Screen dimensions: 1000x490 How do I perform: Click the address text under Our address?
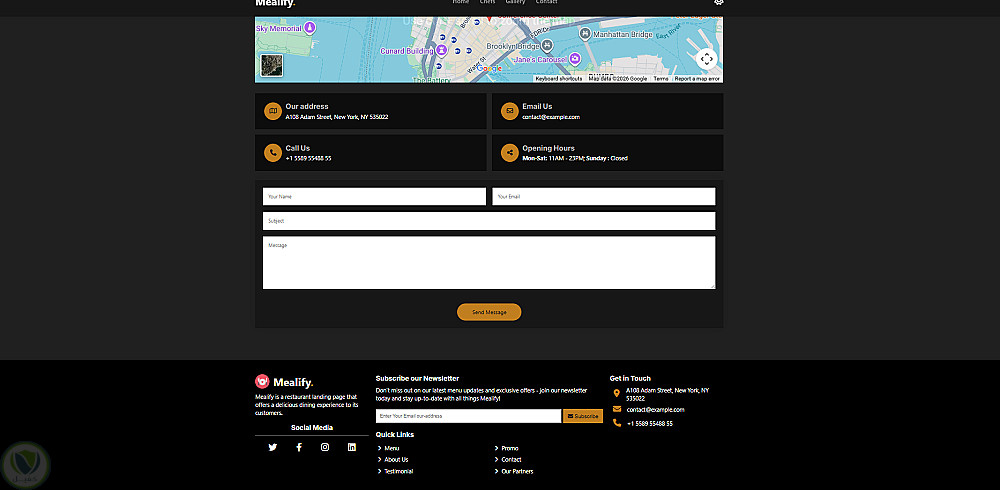[x=337, y=117]
